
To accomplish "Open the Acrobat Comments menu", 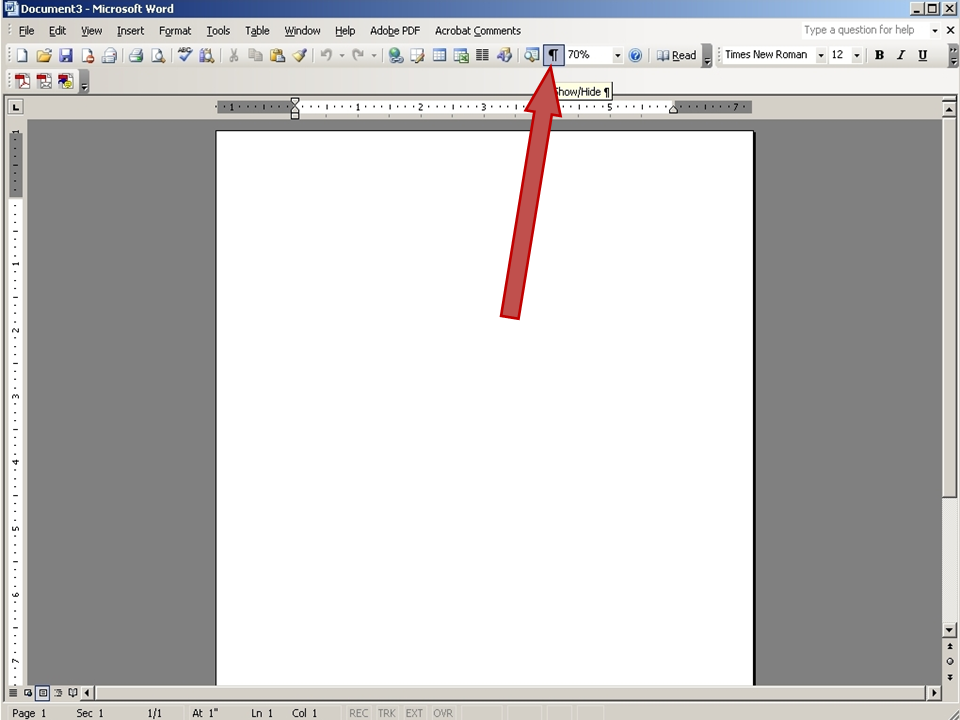I will 478,30.
